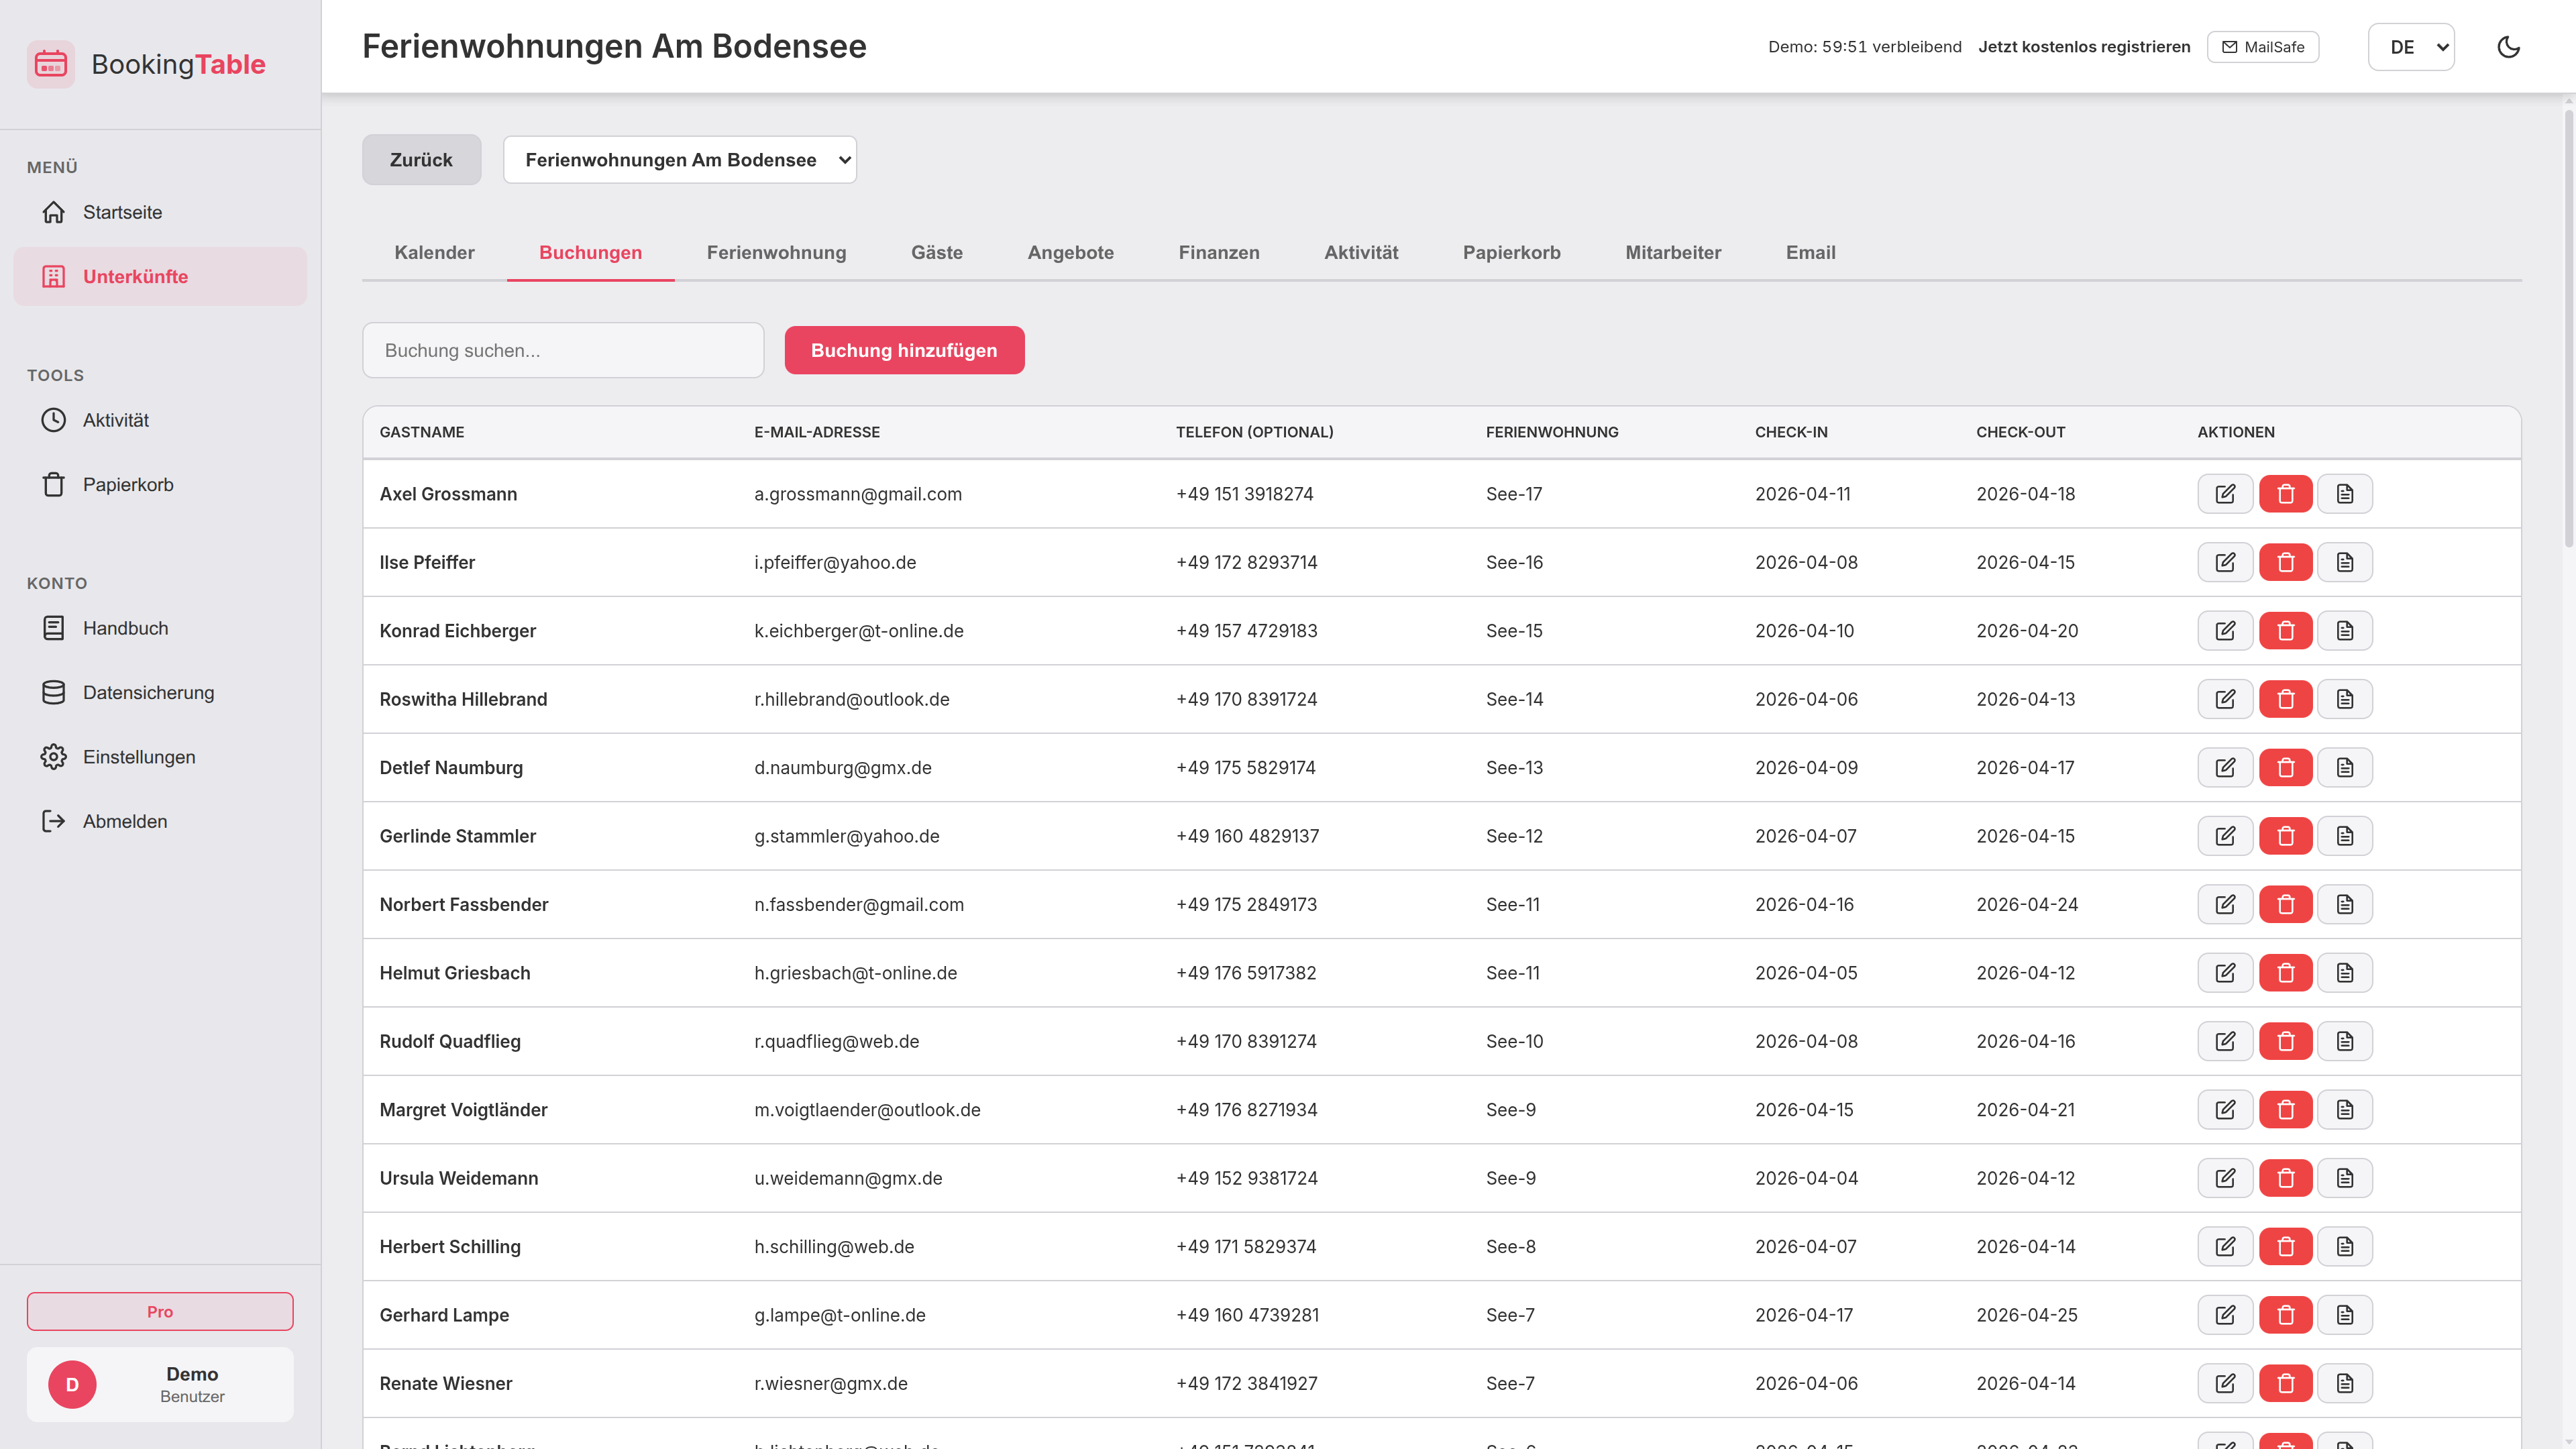Click guest name Renate Wiesner
This screenshot has width=2576, height=1449.
click(x=445, y=1383)
